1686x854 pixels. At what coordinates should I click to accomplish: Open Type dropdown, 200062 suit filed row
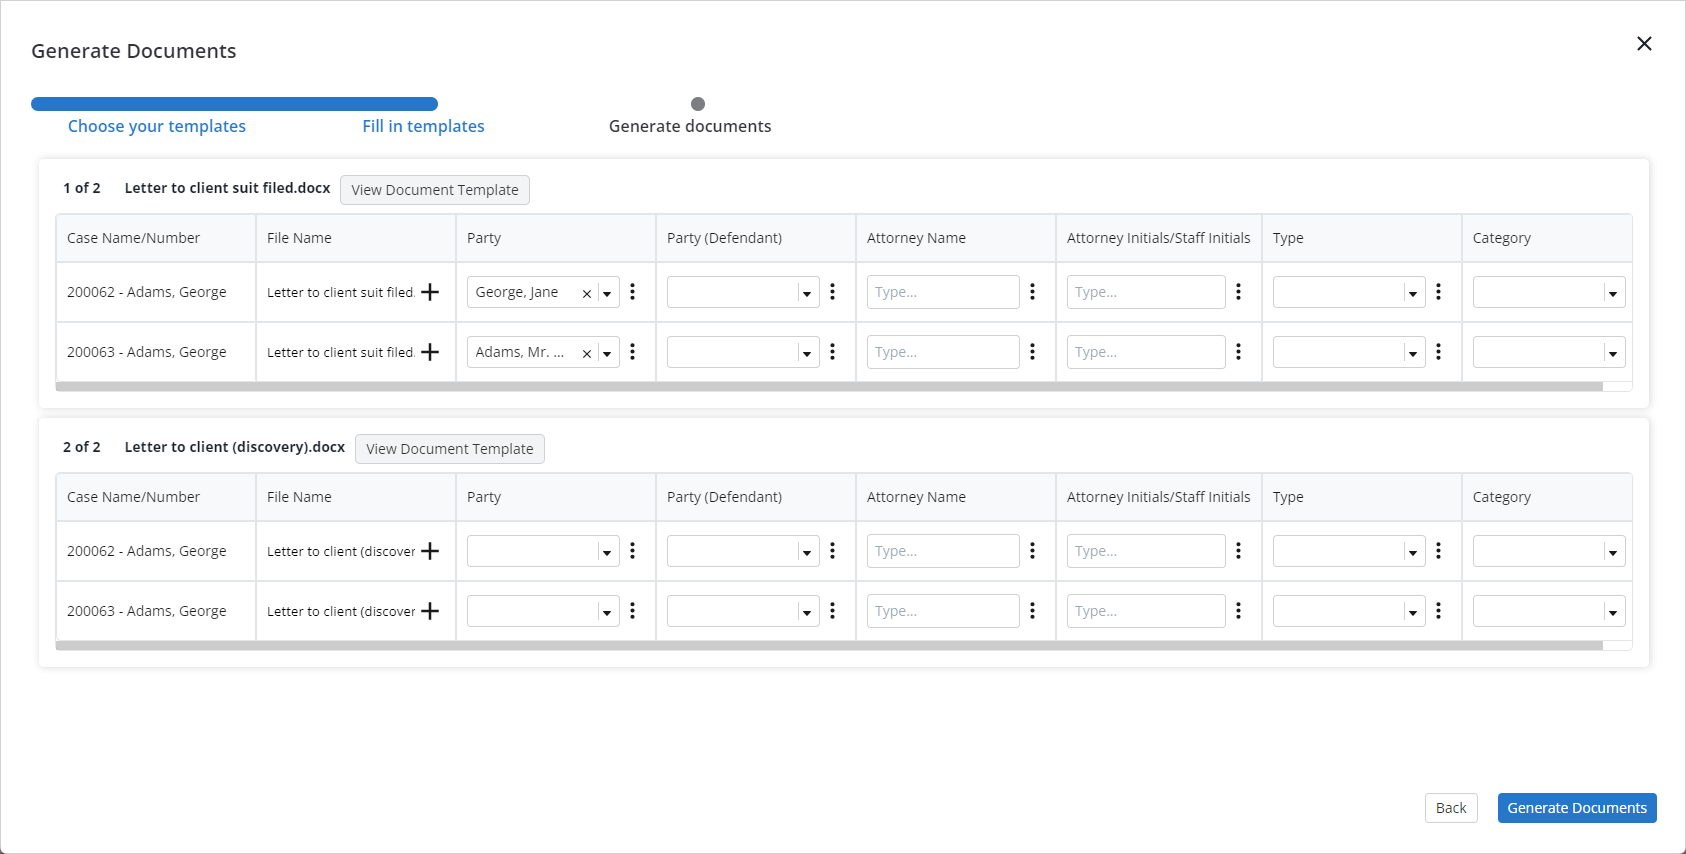1349,292
